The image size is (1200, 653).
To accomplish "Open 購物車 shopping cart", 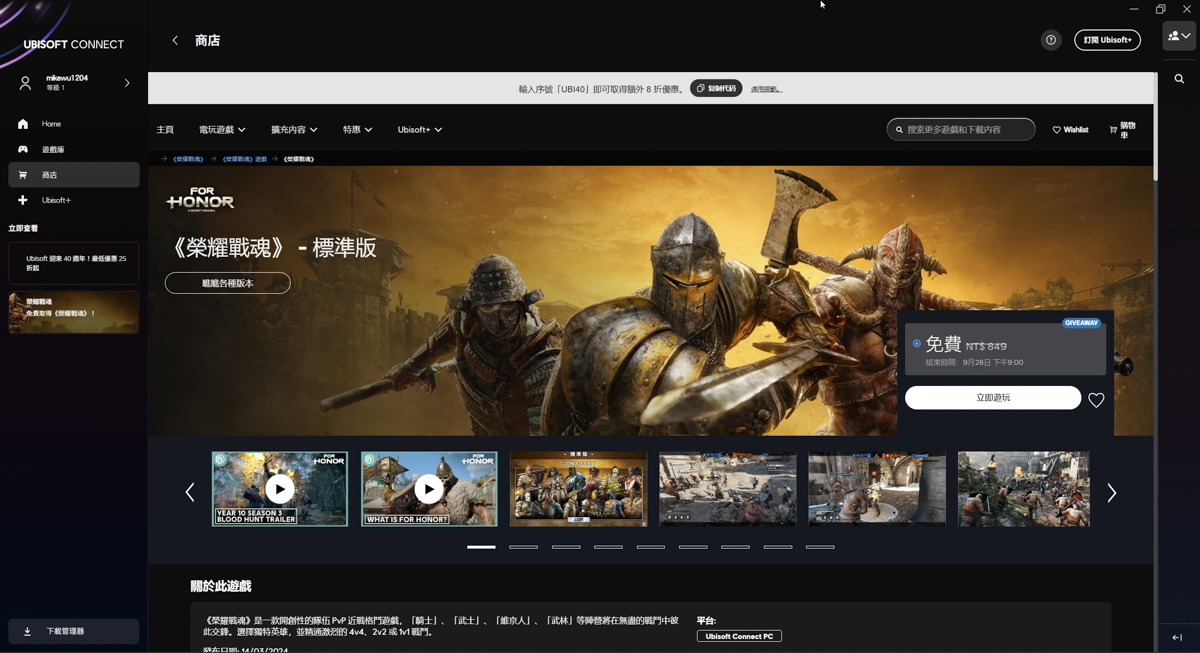I will pyautogui.click(x=1123, y=130).
